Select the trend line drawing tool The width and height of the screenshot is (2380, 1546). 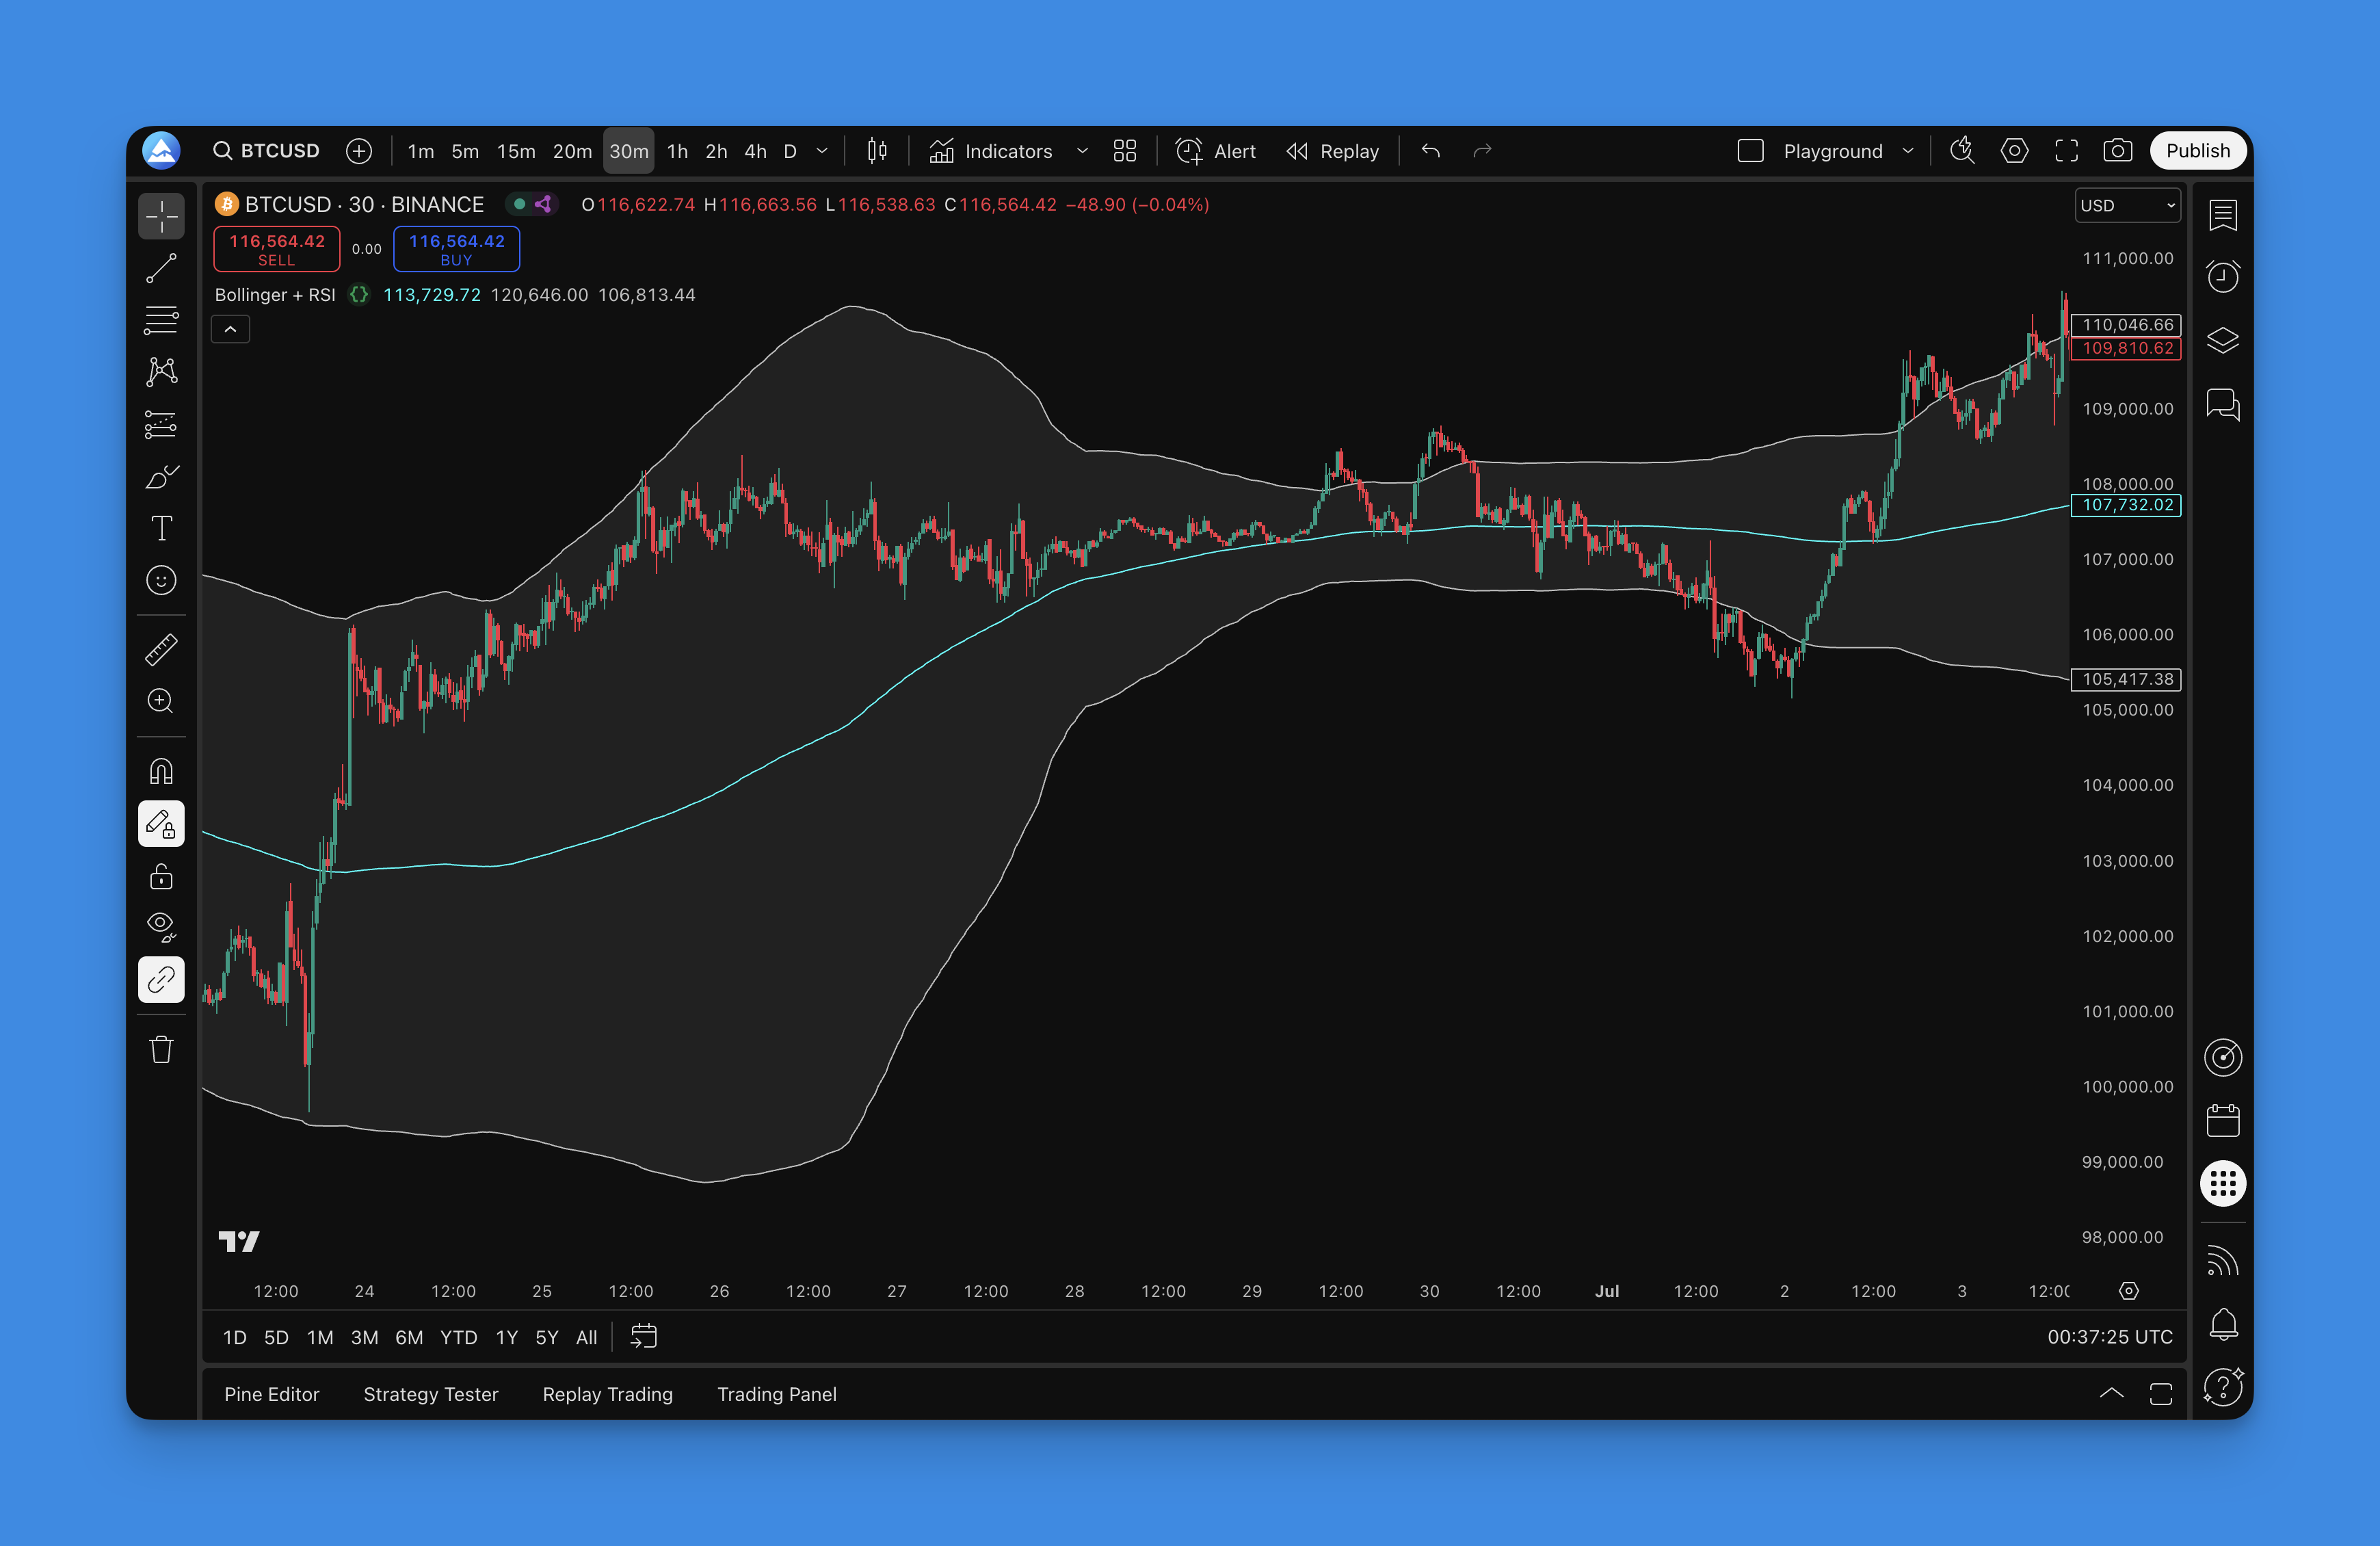click(x=161, y=268)
